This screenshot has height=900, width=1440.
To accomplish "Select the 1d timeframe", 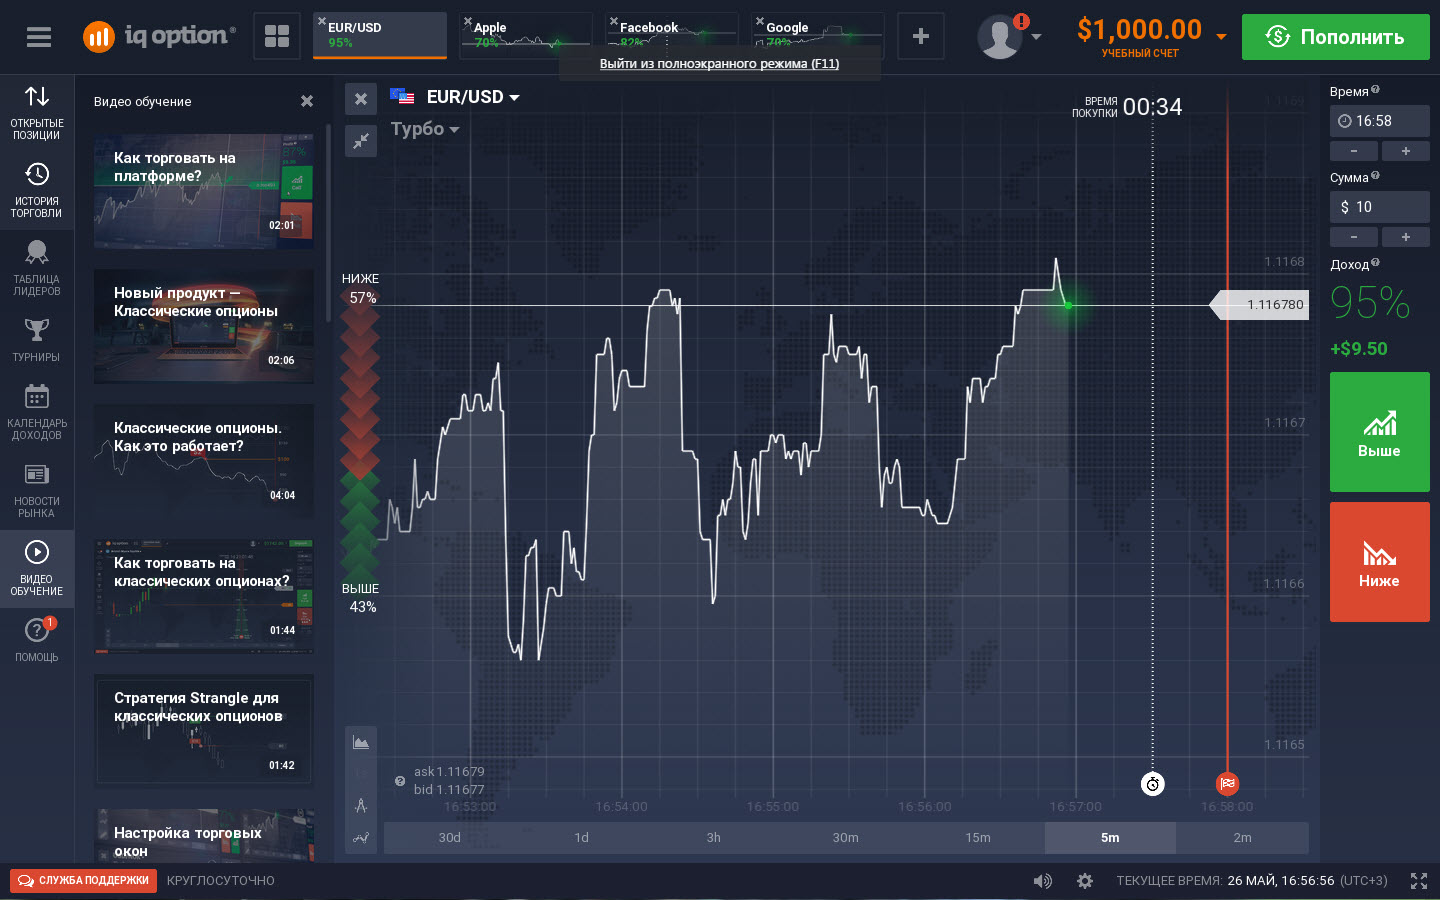I will [x=582, y=838].
